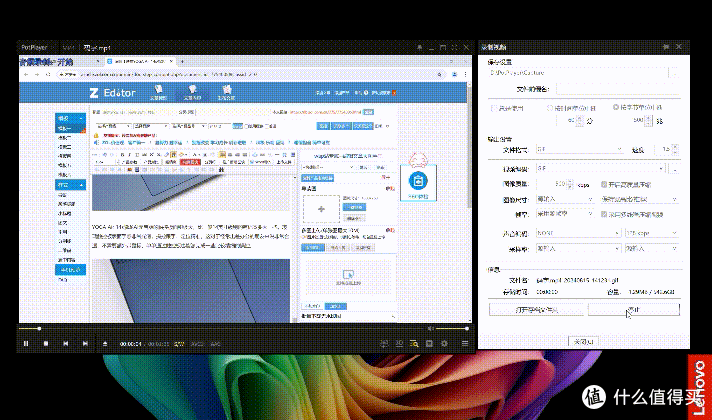
Task: Select the split-by-time (minutes) radio option
Action: [550, 108]
